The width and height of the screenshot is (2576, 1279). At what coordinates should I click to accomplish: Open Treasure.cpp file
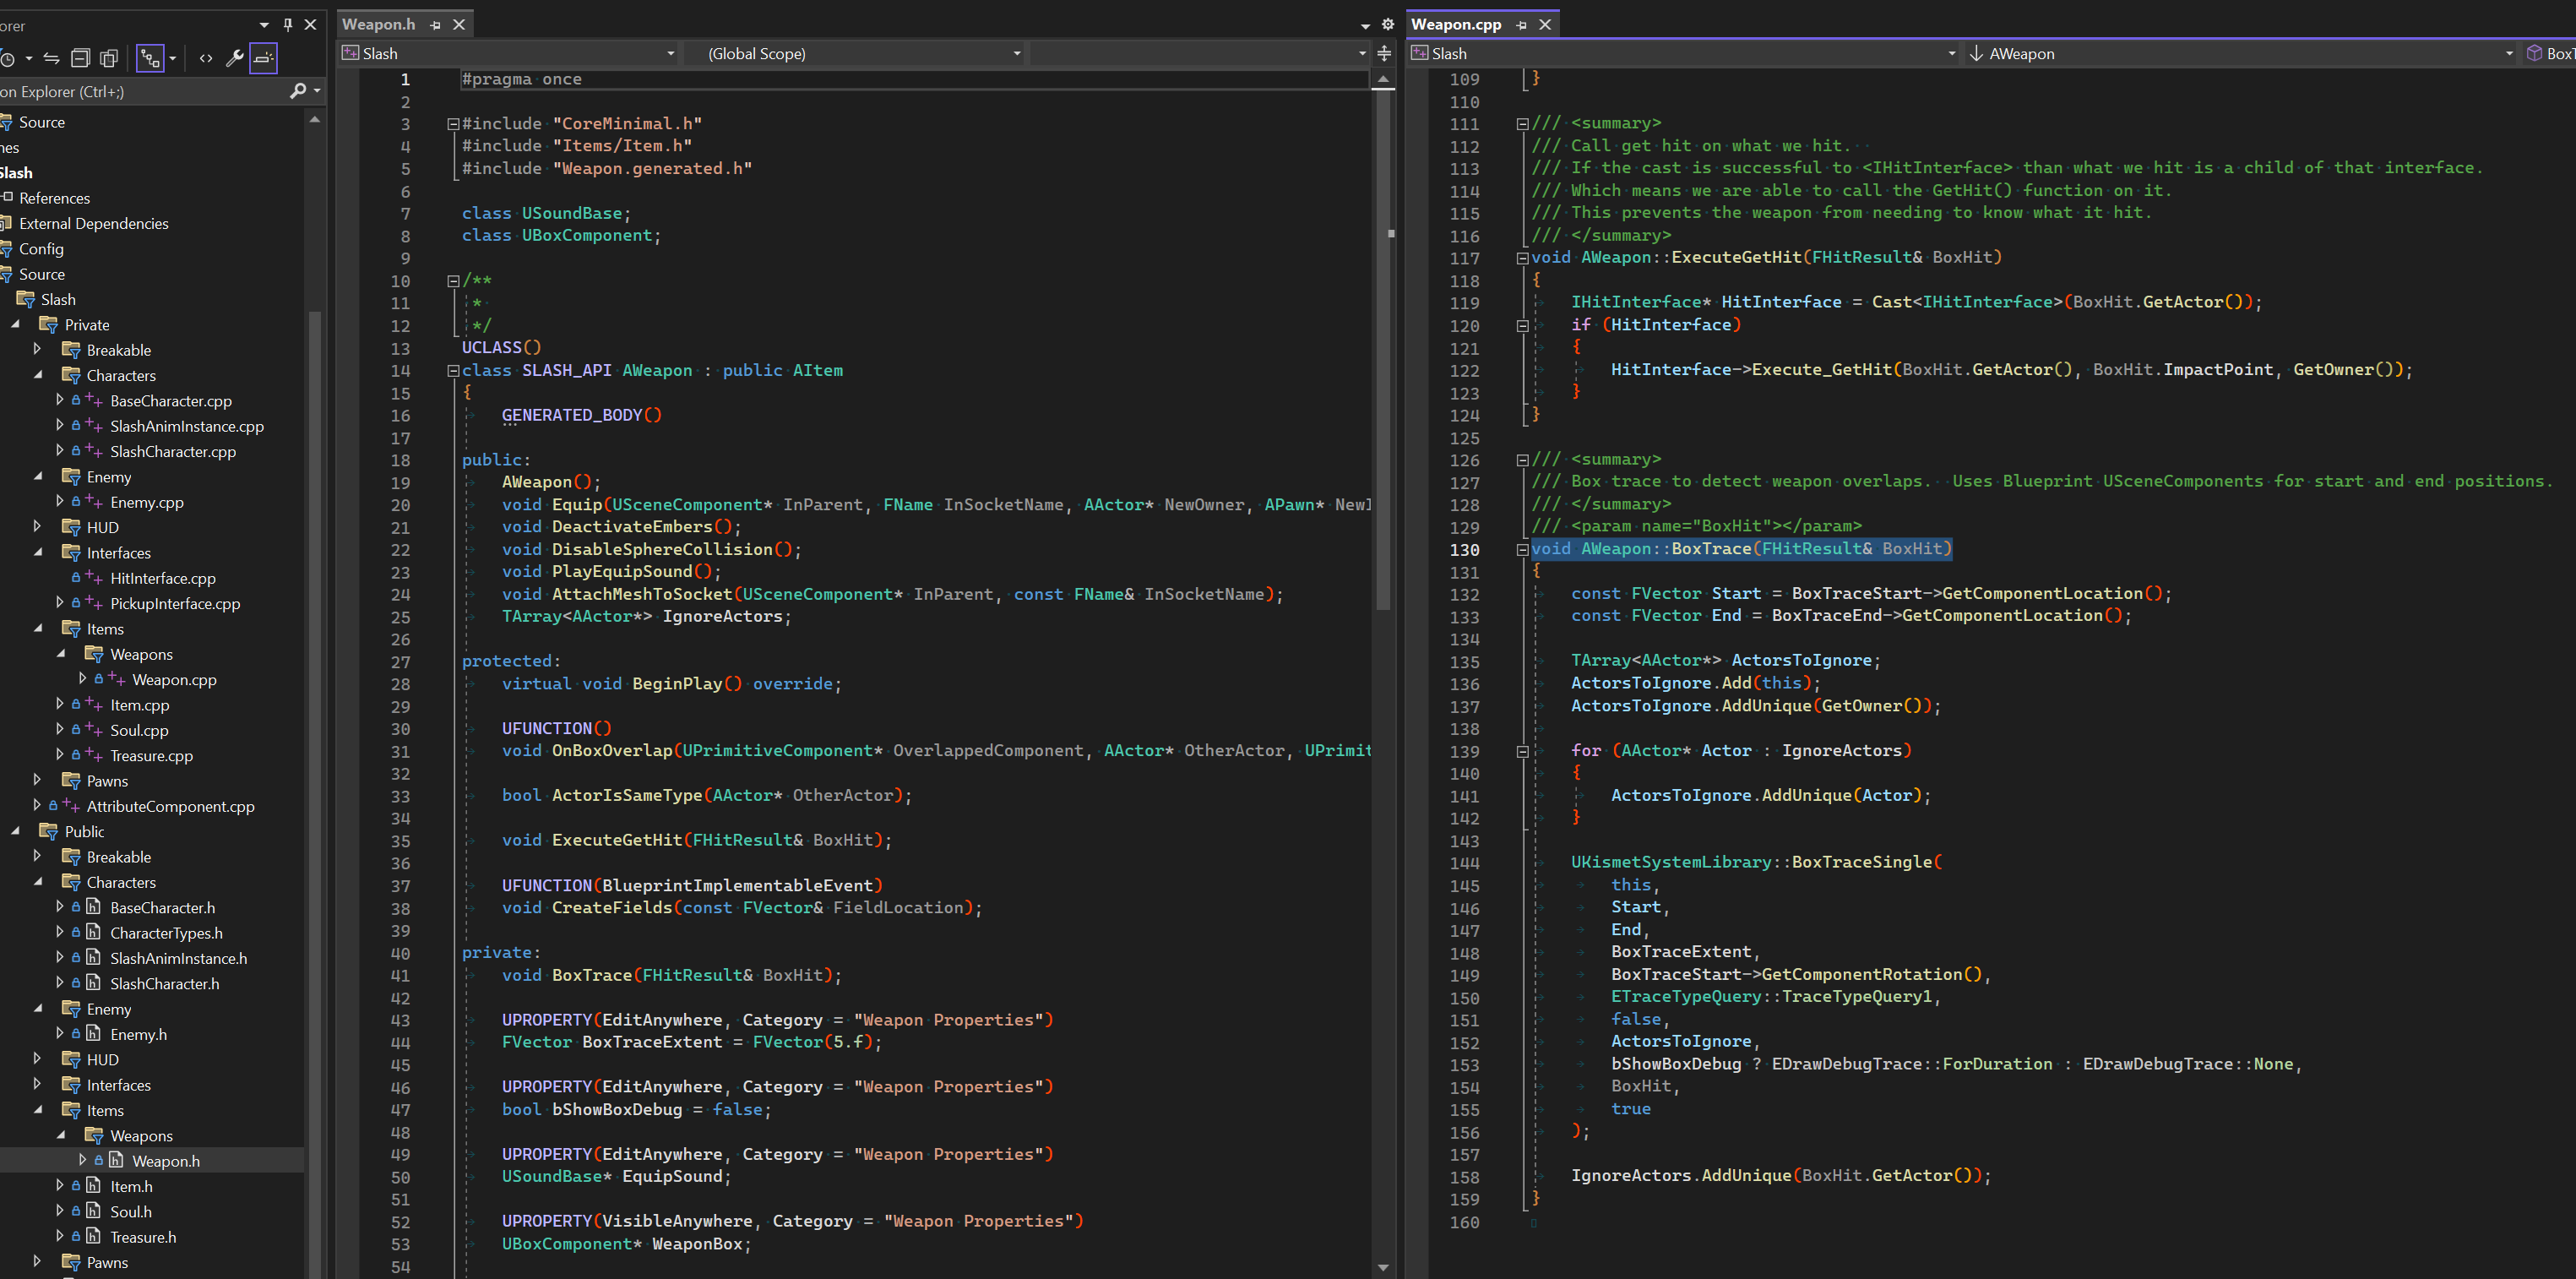click(151, 756)
